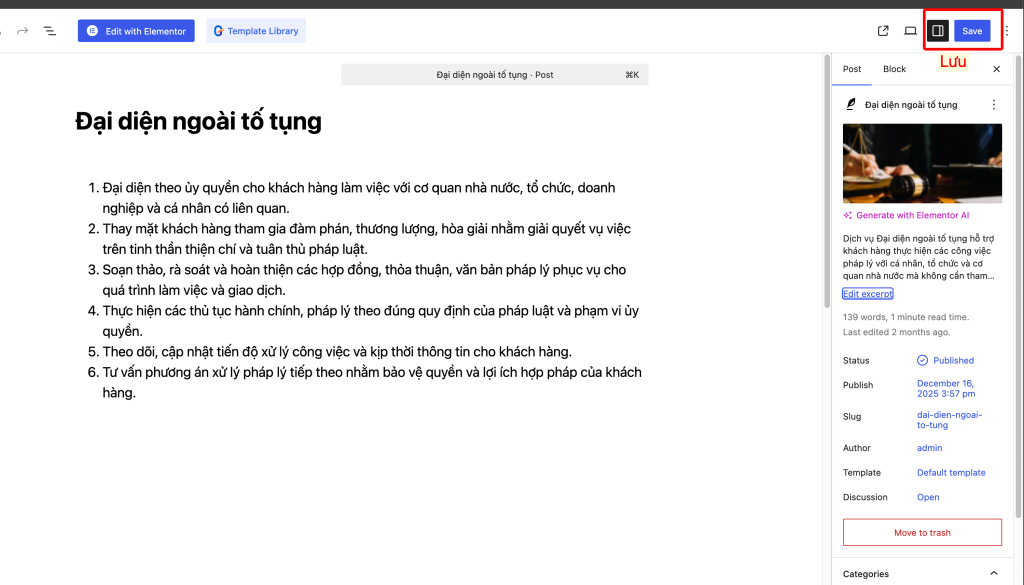This screenshot has height=585, width=1024.
Task: Open post actions three-dot menu in sidebar
Action: point(993,104)
